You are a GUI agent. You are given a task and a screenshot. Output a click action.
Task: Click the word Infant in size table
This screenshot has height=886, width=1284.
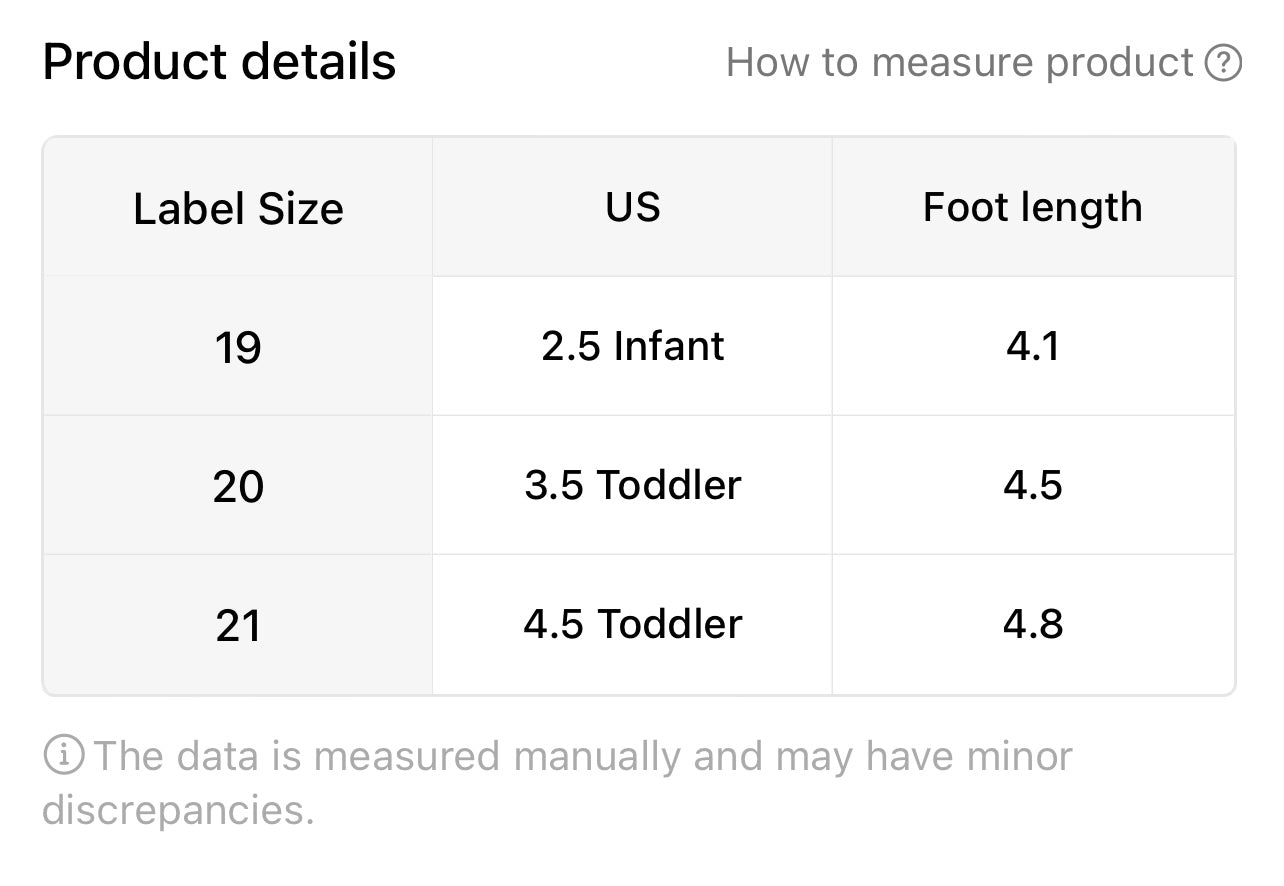669,346
